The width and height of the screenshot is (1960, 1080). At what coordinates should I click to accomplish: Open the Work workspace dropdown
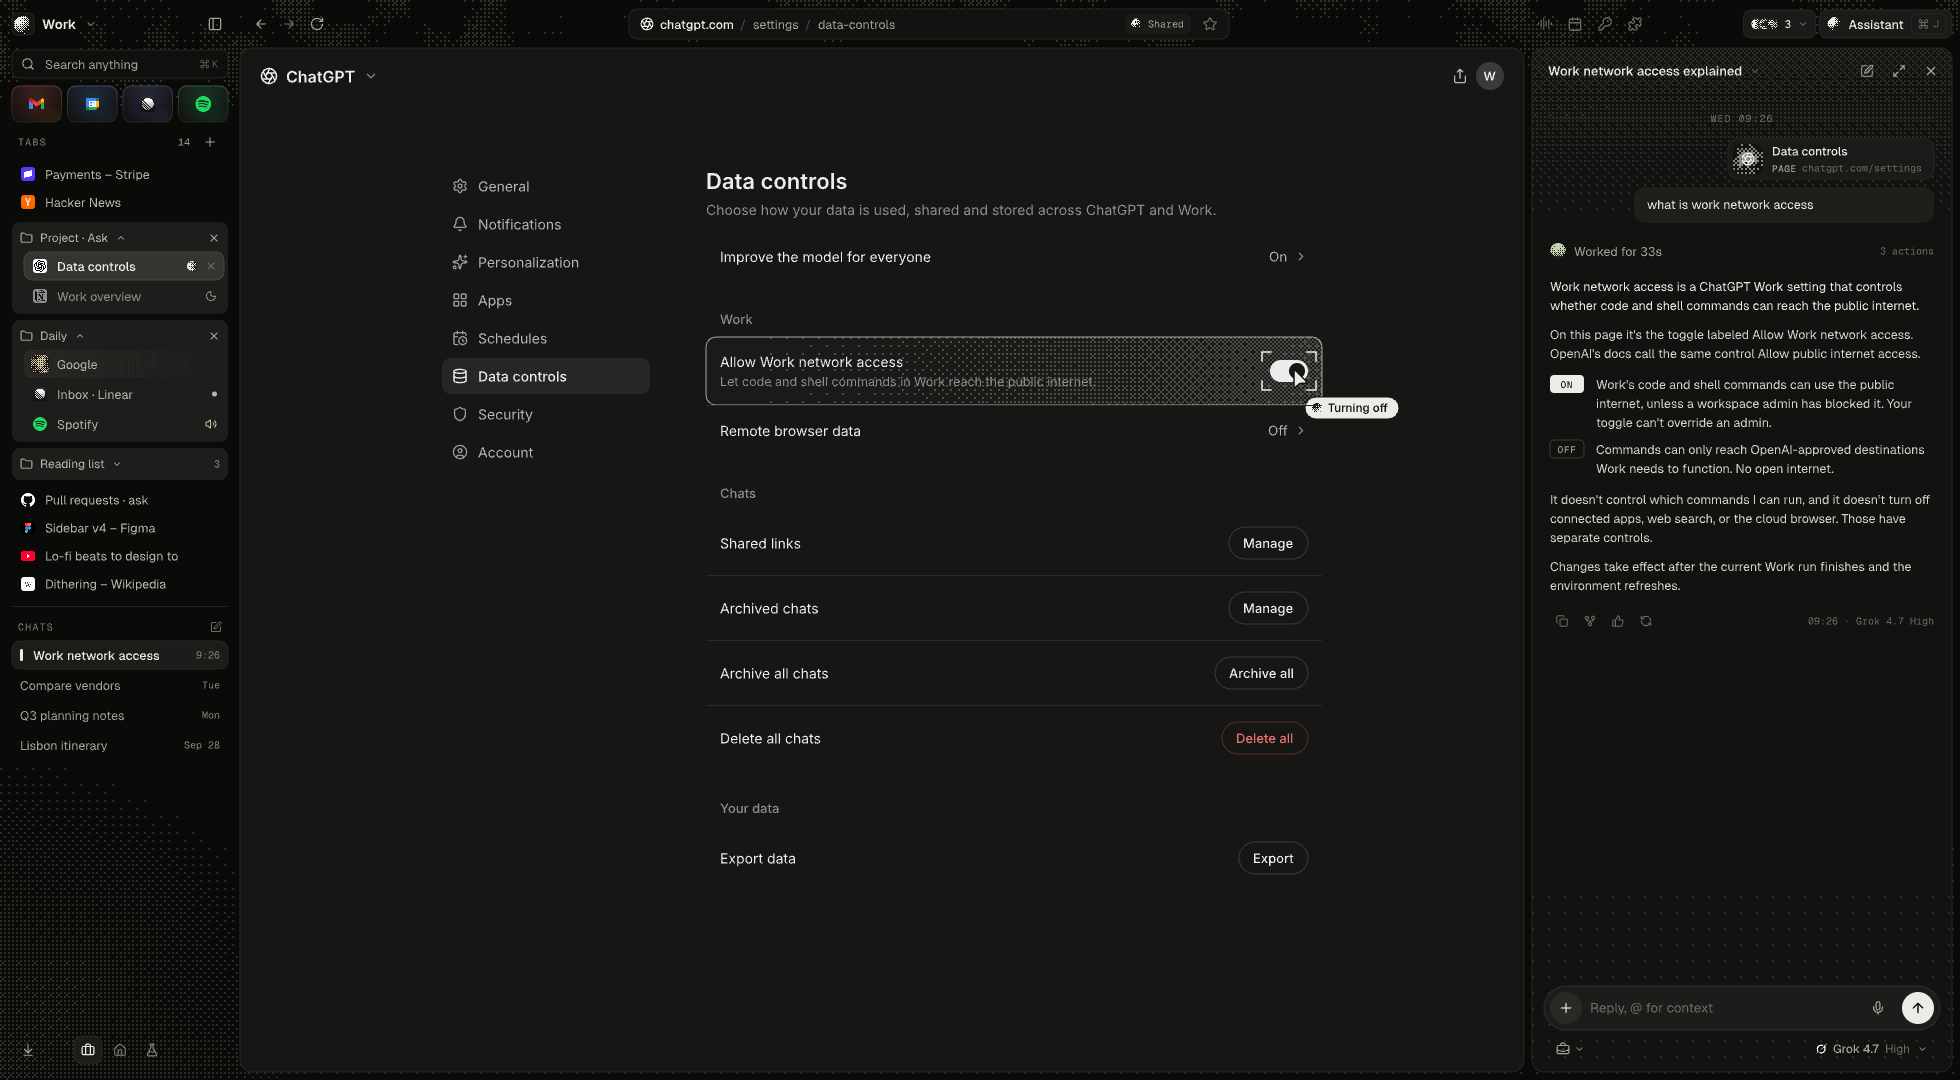56,24
